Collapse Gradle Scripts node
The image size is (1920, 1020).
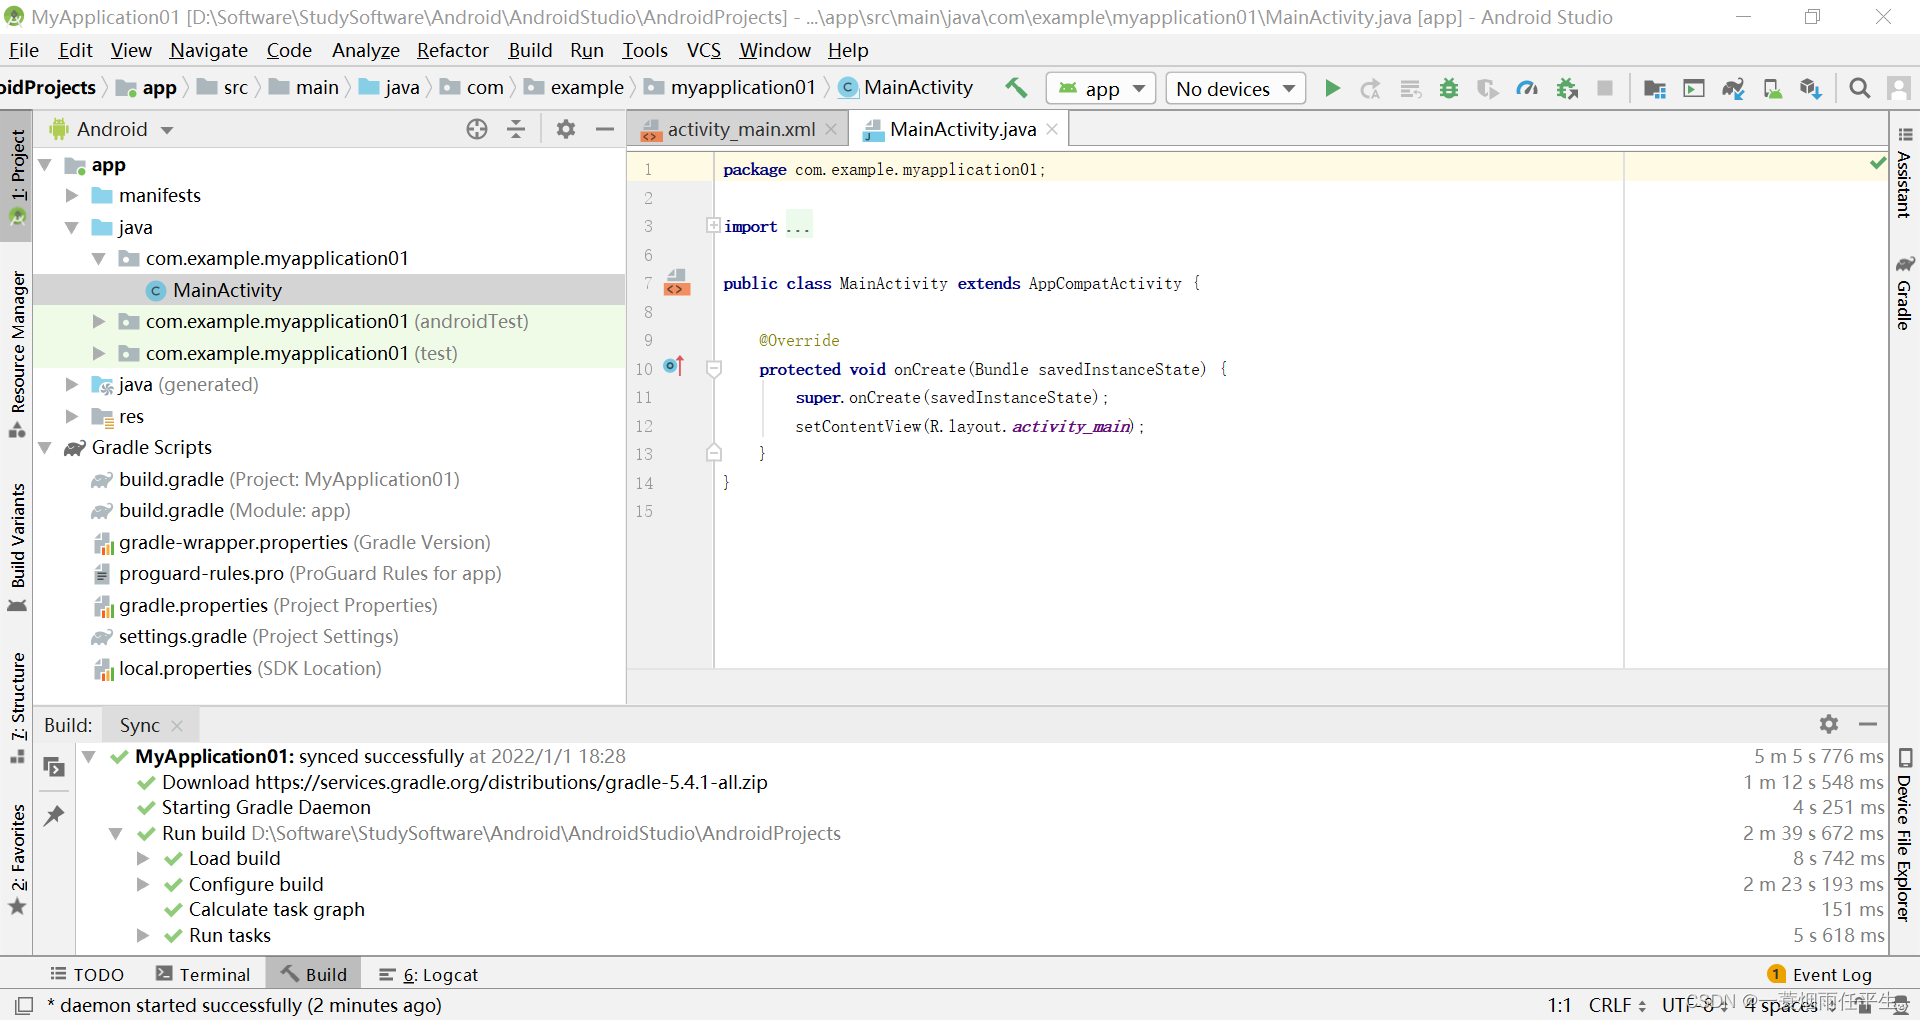click(45, 448)
